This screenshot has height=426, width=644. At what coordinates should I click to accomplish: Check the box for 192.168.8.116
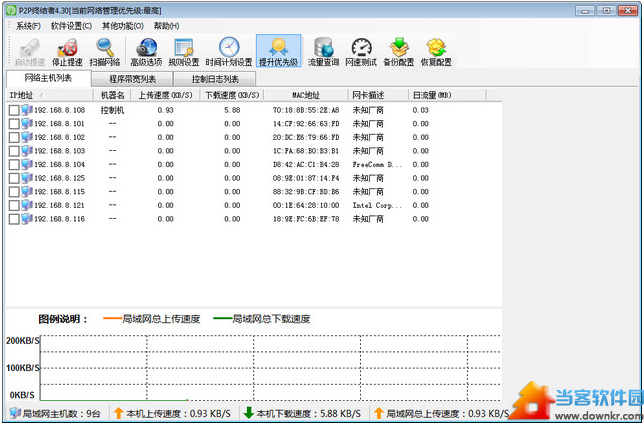tap(14, 219)
